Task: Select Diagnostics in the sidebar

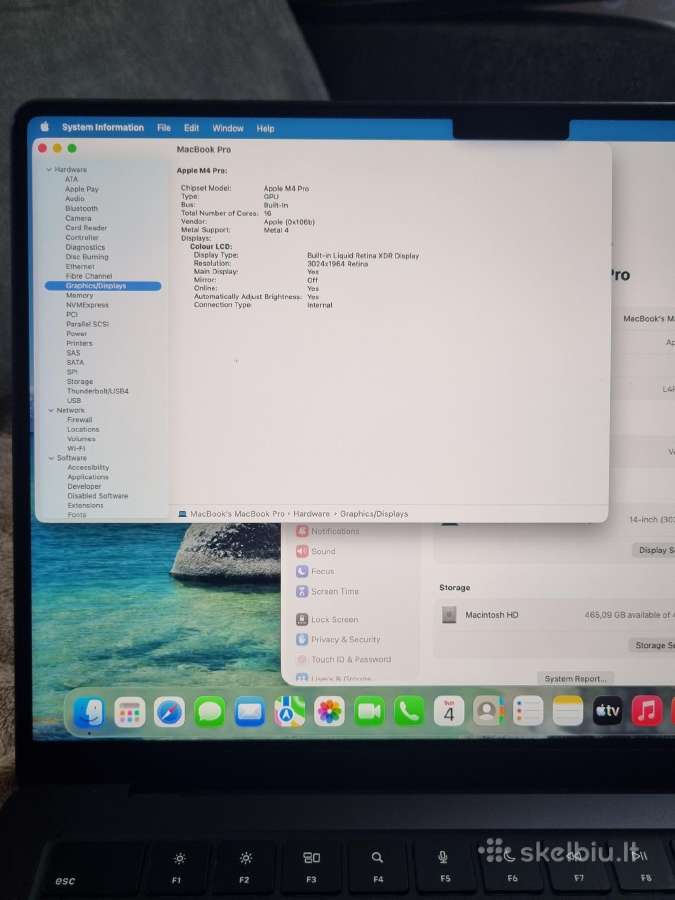Action: [85, 247]
